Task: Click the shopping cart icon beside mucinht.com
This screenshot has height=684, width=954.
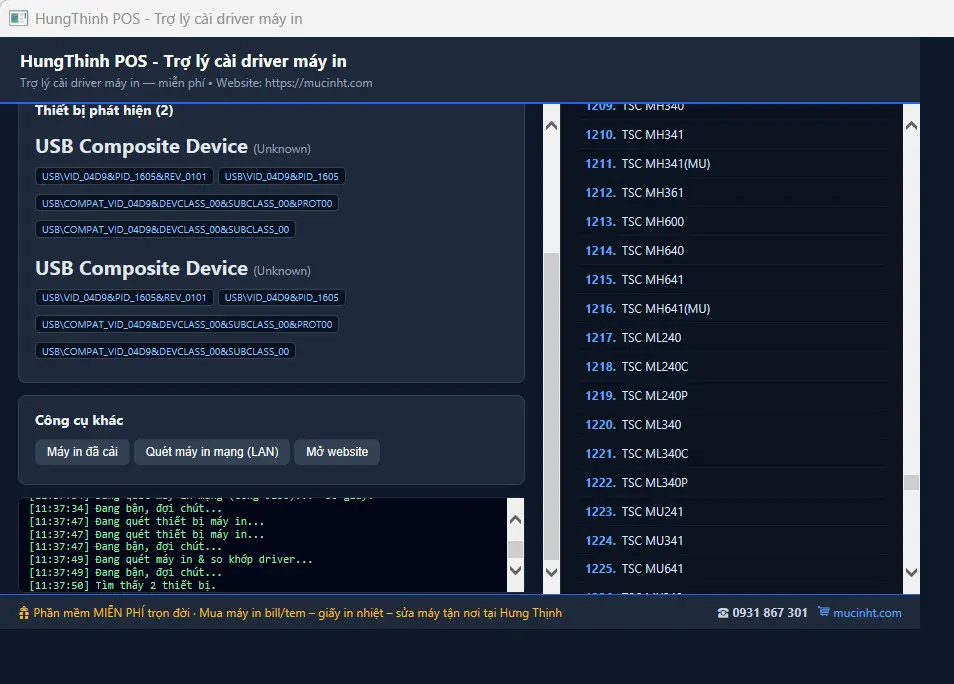Action: (x=823, y=612)
